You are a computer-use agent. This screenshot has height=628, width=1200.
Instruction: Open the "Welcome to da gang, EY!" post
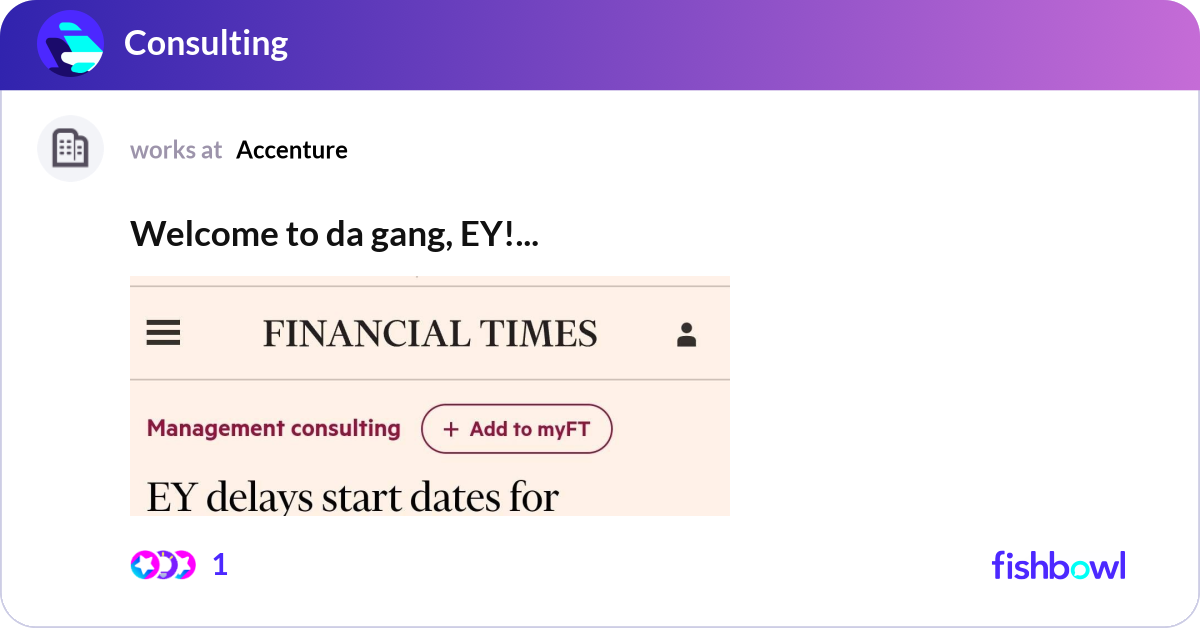pyautogui.click(x=334, y=234)
